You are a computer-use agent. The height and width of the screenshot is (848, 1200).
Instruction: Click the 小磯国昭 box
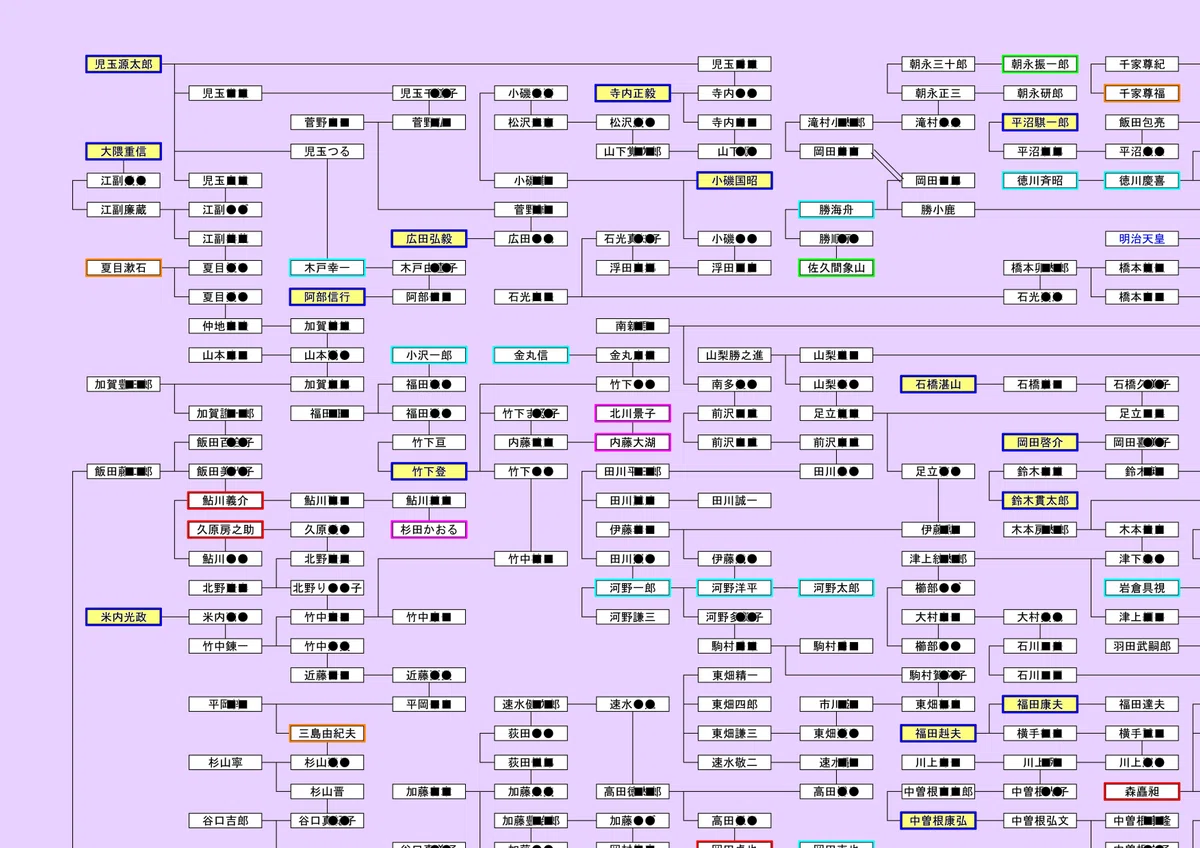[735, 181]
